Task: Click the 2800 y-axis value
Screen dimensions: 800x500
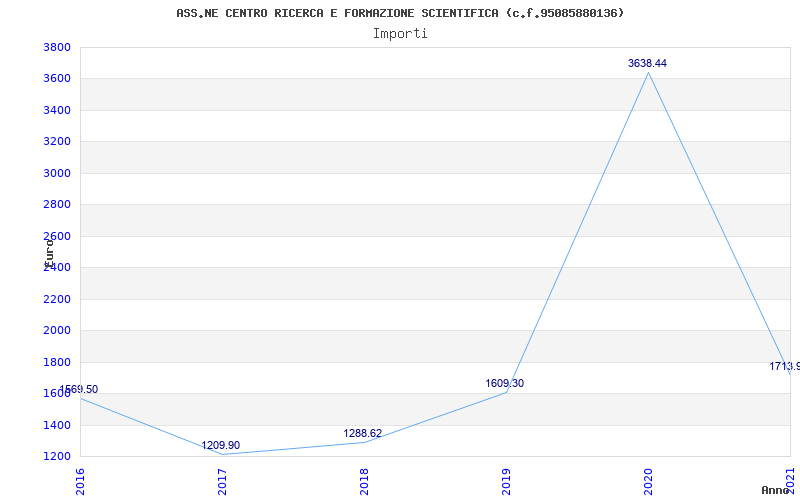Action: tap(57, 205)
